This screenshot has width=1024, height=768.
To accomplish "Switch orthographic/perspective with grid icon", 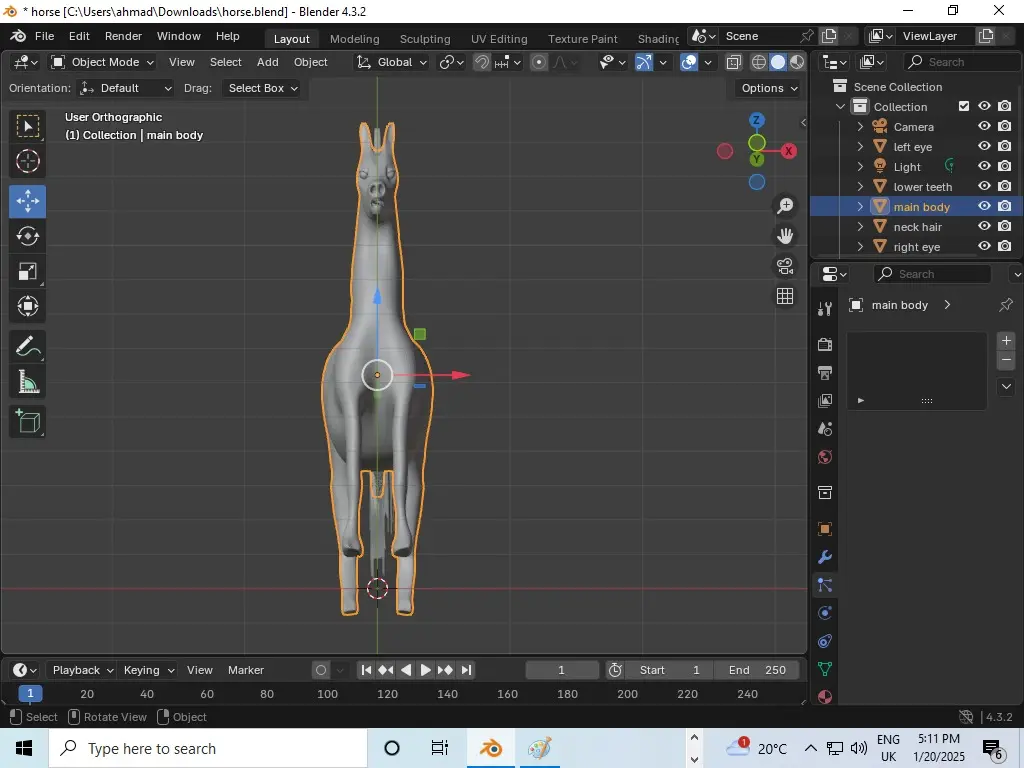I will click(785, 296).
